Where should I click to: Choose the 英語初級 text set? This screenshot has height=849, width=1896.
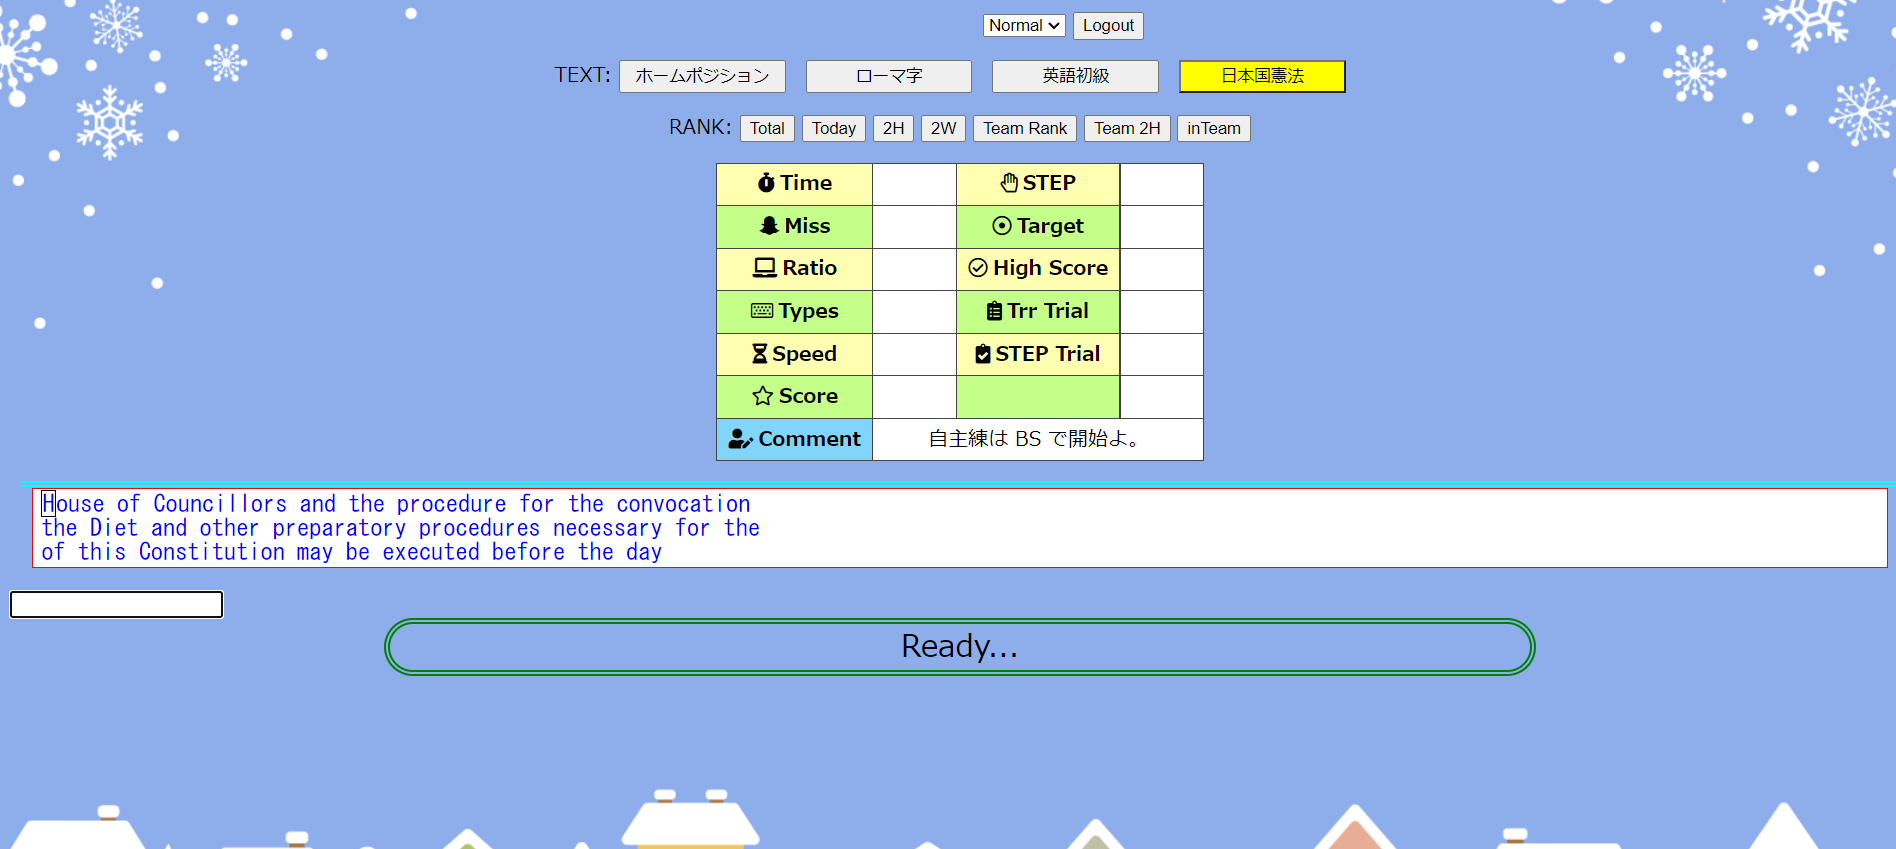pos(1075,76)
